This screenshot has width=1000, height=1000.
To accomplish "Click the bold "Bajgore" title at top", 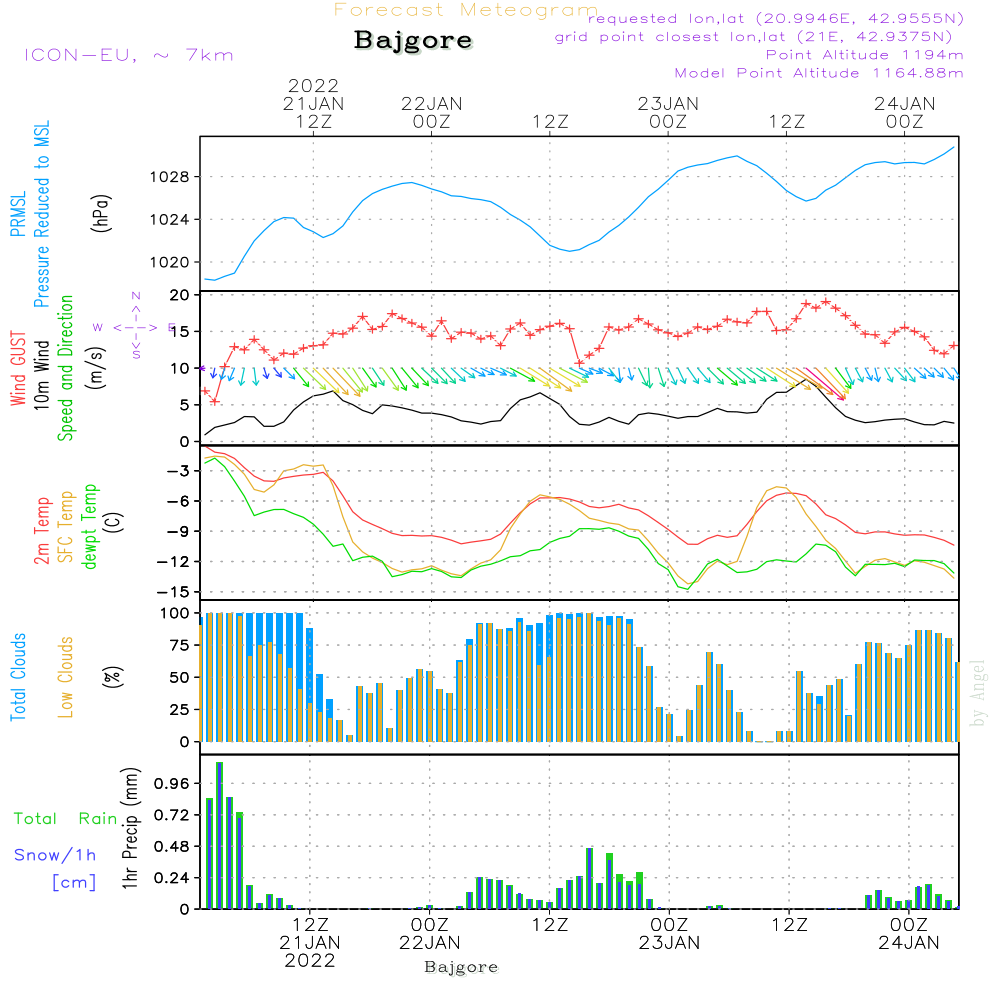I will click(x=413, y=41).
